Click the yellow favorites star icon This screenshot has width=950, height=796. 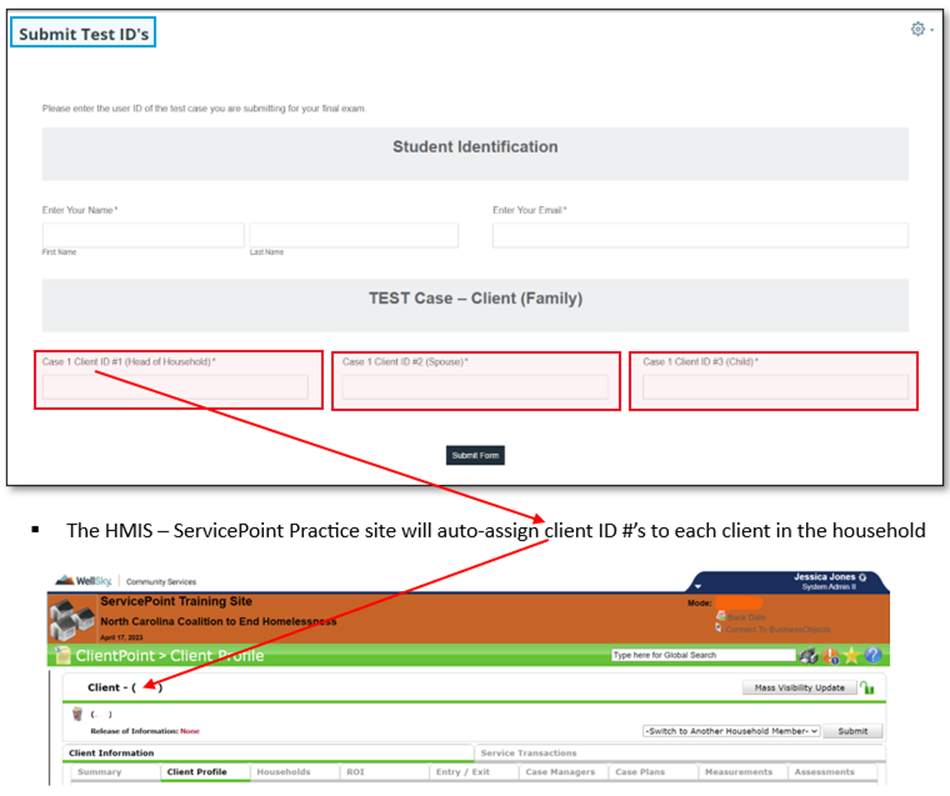(851, 656)
